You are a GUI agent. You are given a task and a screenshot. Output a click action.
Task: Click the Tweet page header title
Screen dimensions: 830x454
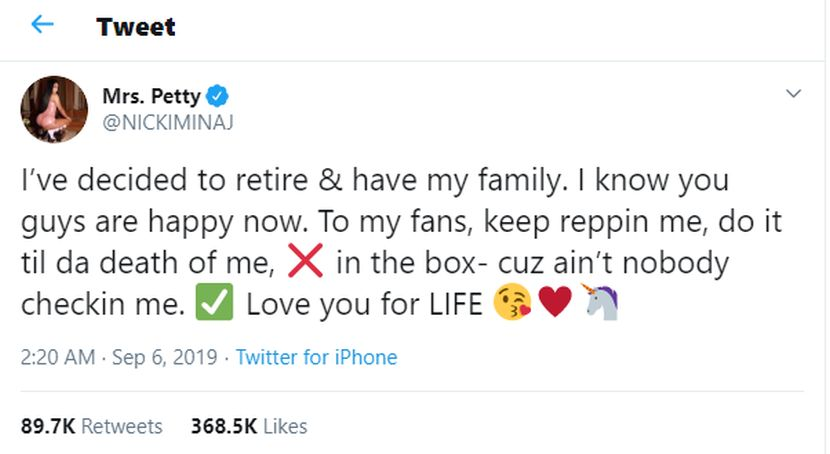(136, 27)
